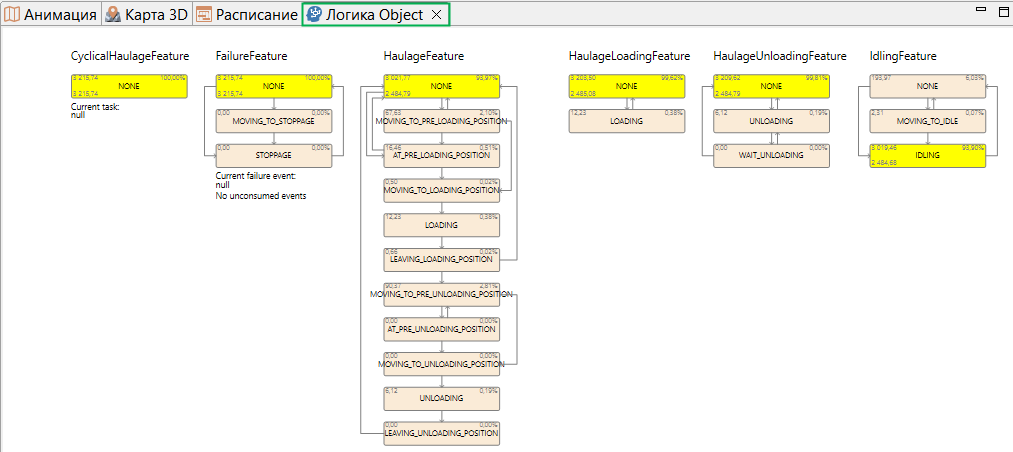Click the HaulageLoadingFeature heading
1013x452 pixels.
pos(629,56)
